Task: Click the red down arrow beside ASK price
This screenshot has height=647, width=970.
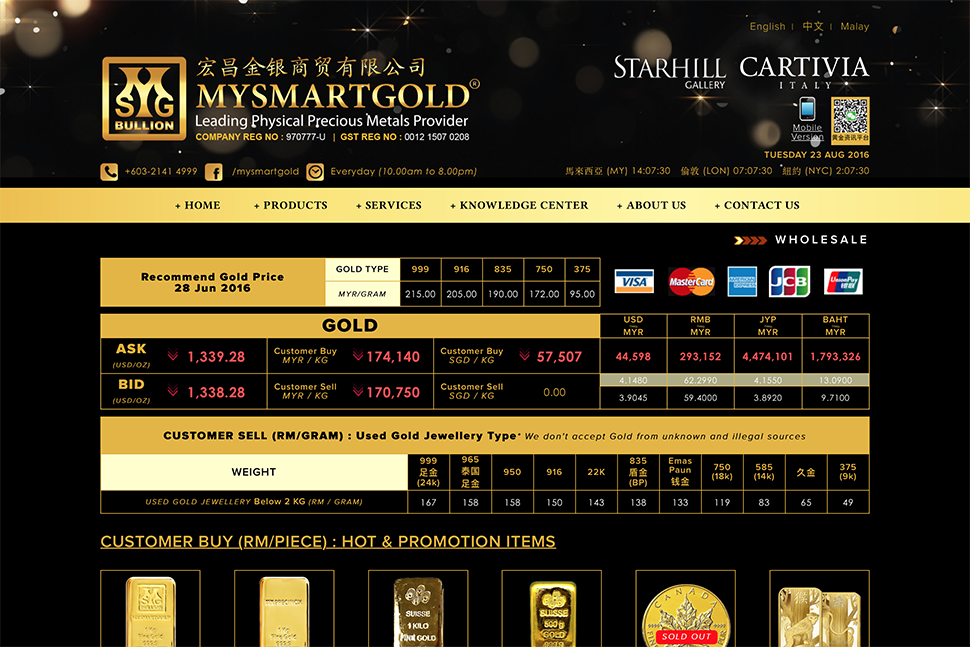Action: click(x=173, y=356)
